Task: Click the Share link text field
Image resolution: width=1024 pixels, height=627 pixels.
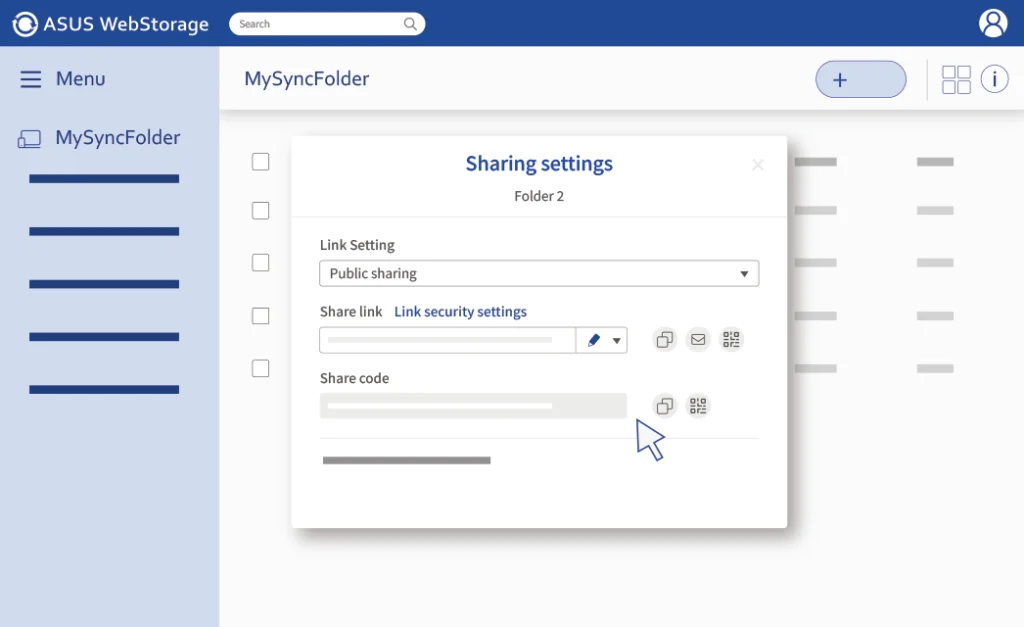Action: coord(447,341)
